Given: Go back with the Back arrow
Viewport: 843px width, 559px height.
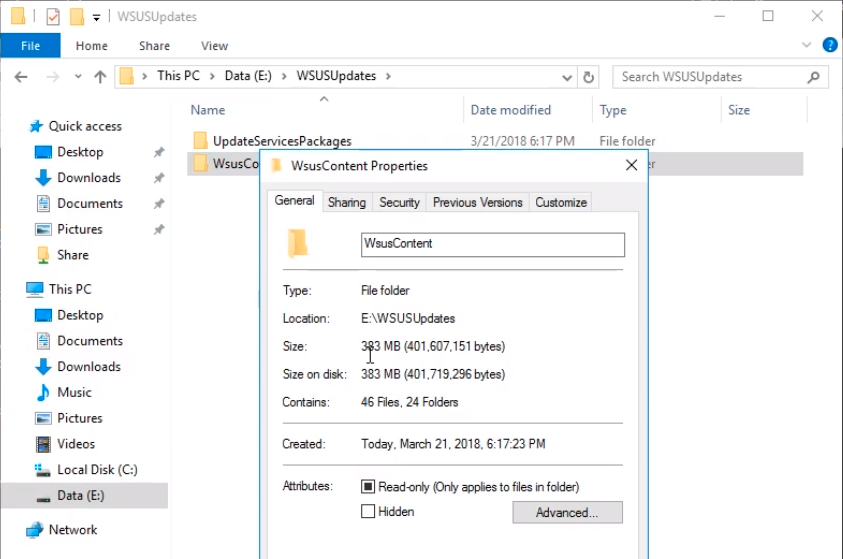Looking at the screenshot, I should click(x=21, y=77).
